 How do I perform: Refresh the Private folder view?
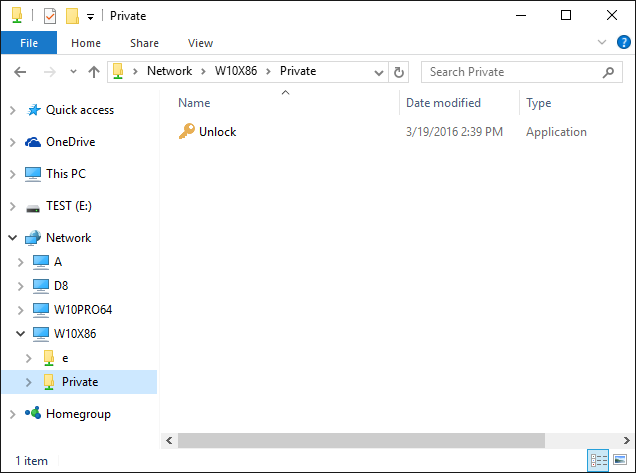[x=399, y=72]
